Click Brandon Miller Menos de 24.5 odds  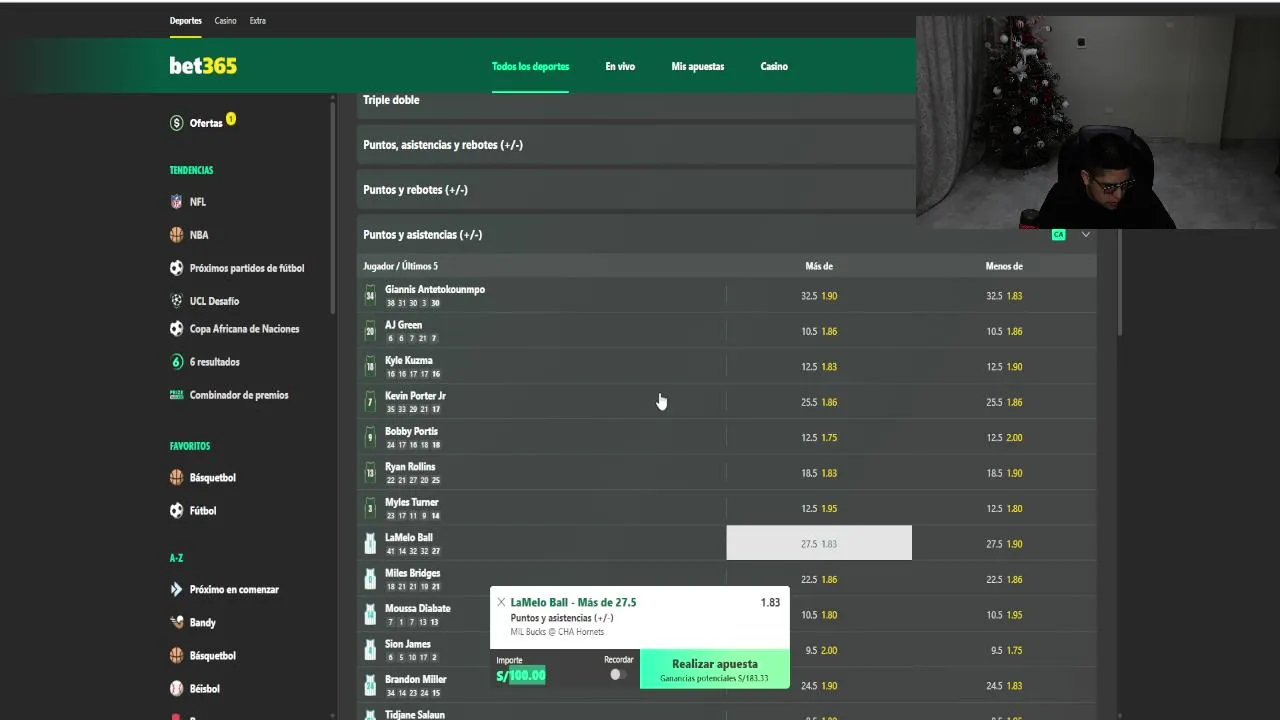tap(1004, 686)
